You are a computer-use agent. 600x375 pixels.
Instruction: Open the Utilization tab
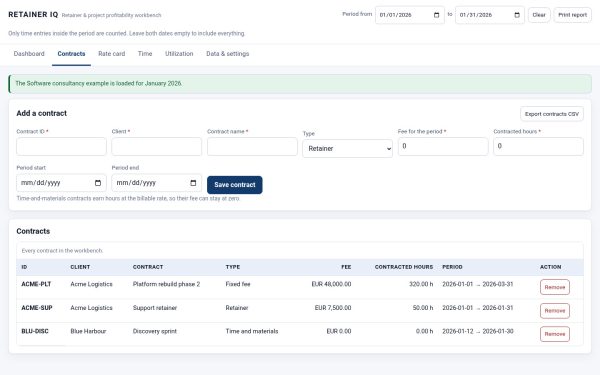coord(179,54)
